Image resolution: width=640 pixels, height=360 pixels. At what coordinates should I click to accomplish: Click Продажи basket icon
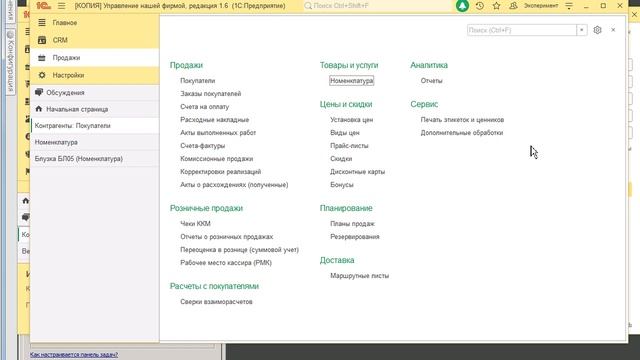(42, 58)
